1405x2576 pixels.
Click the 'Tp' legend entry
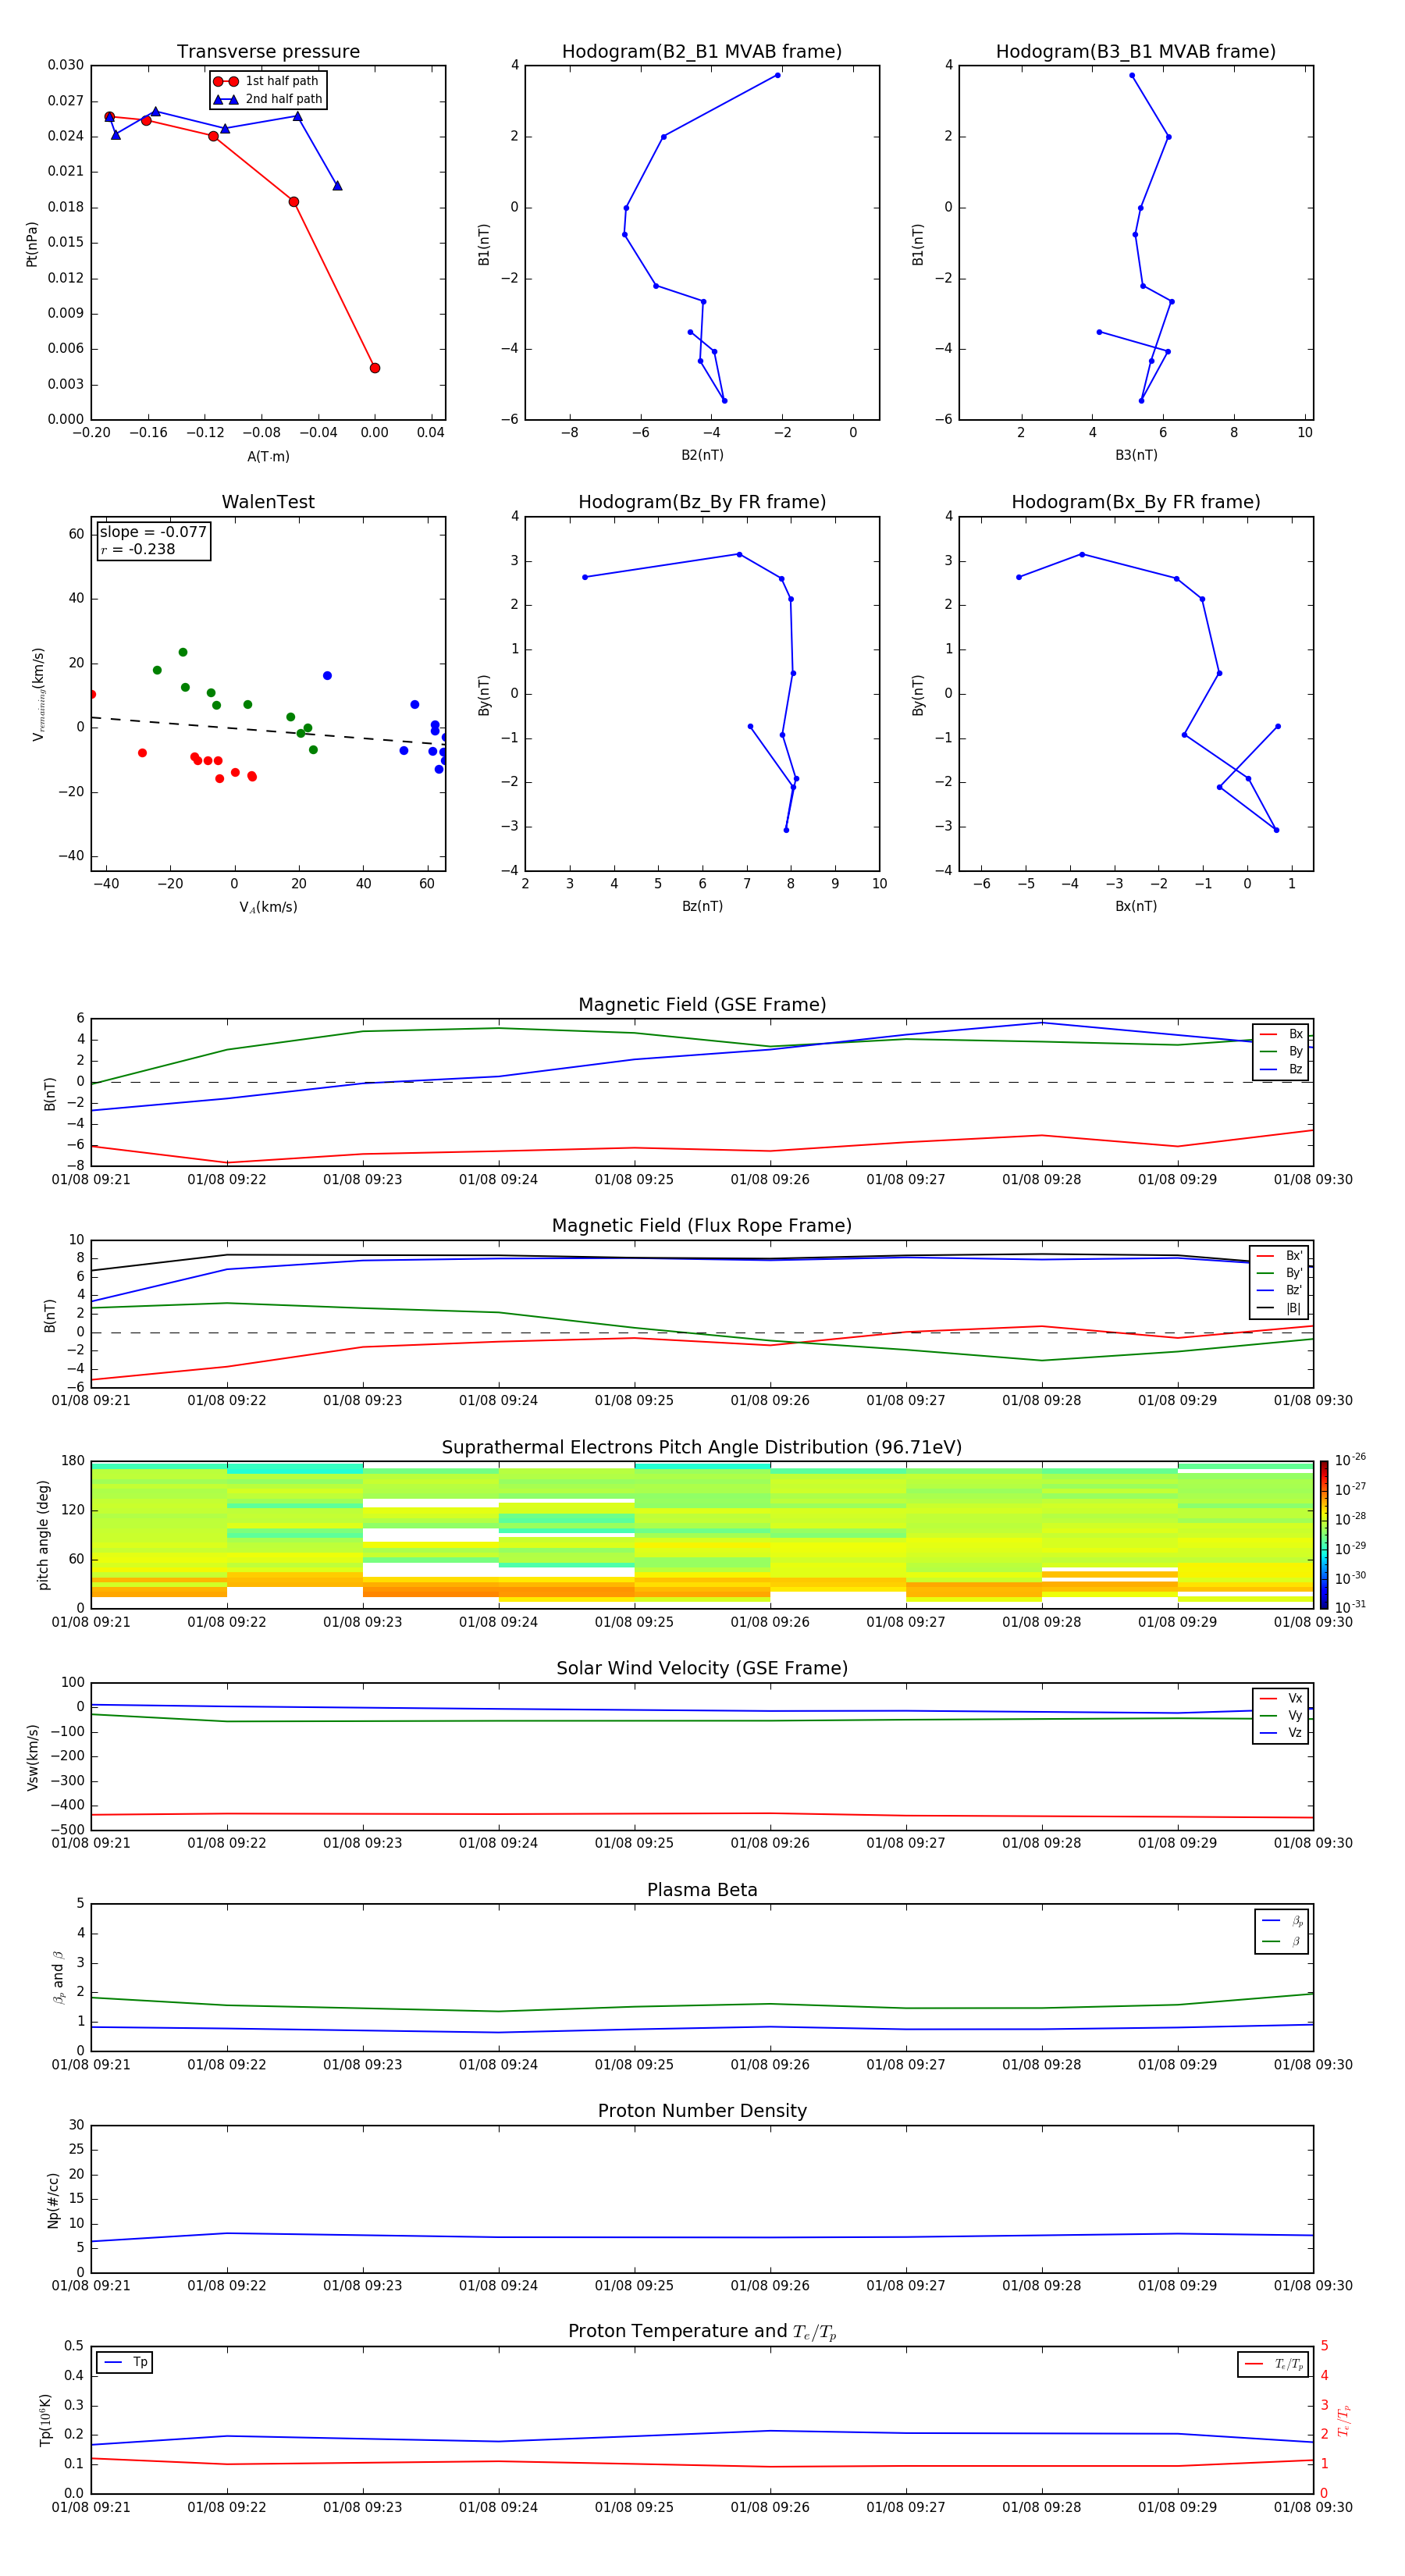click(125, 2362)
